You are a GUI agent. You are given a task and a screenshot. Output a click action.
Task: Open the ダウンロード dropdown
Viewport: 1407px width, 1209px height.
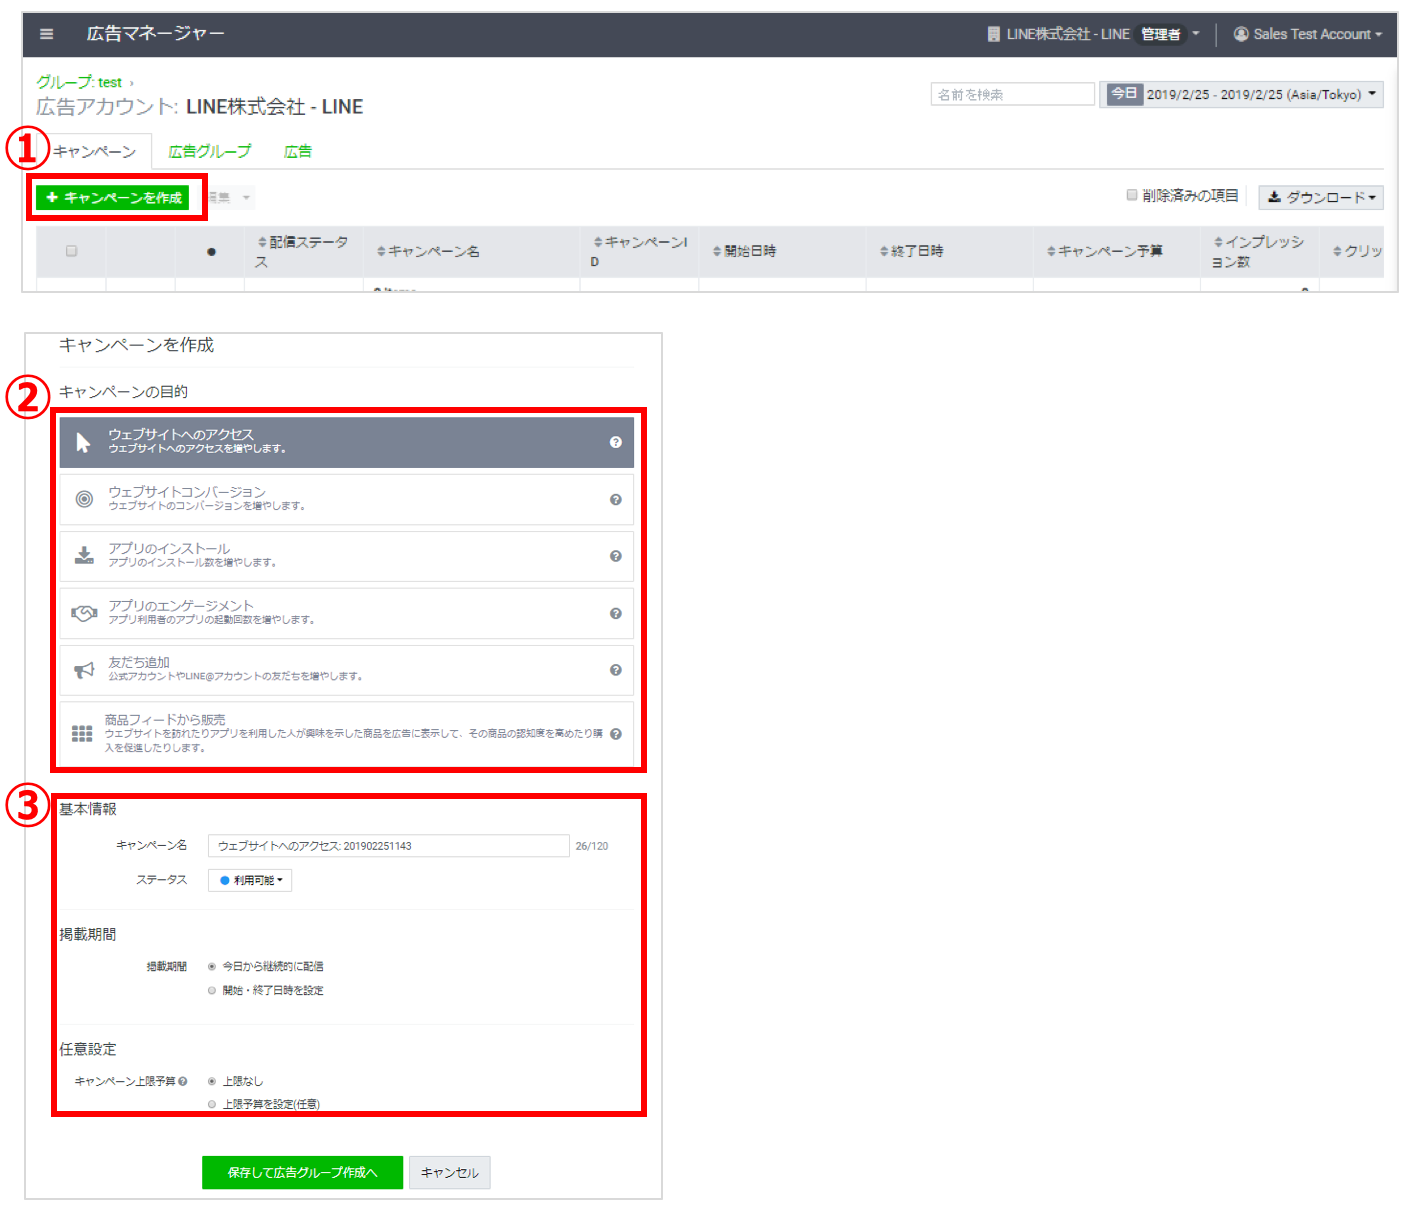tap(1321, 197)
